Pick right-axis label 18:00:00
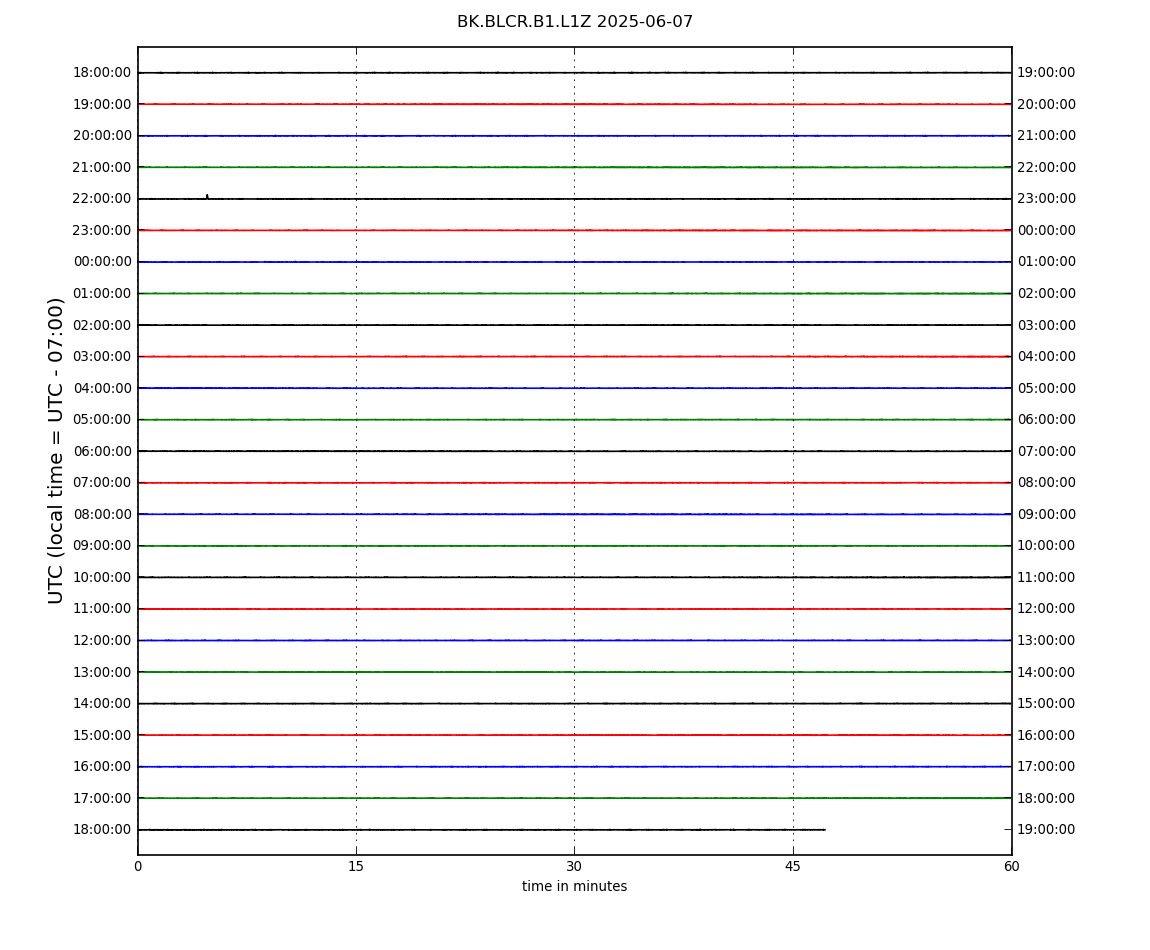1150x950 pixels. pyautogui.click(x=1047, y=798)
